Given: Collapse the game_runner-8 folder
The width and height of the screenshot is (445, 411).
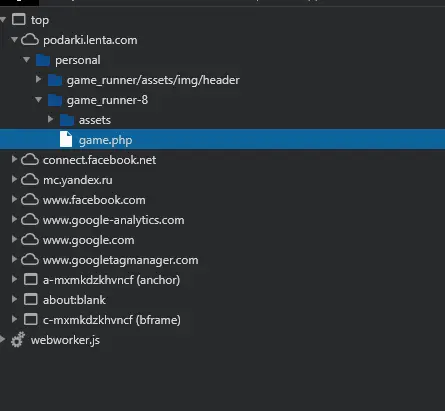Looking at the screenshot, I should click(x=39, y=99).
